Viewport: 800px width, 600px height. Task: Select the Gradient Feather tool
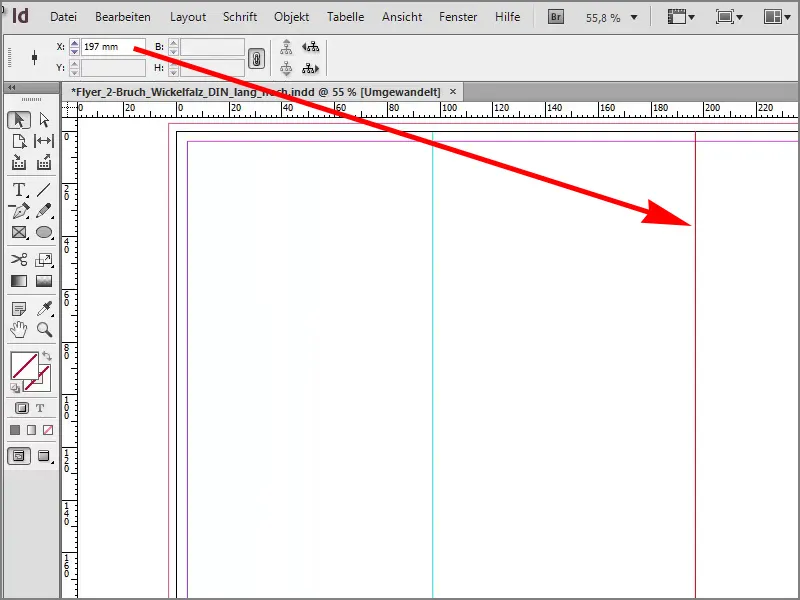tap(44, 281)
